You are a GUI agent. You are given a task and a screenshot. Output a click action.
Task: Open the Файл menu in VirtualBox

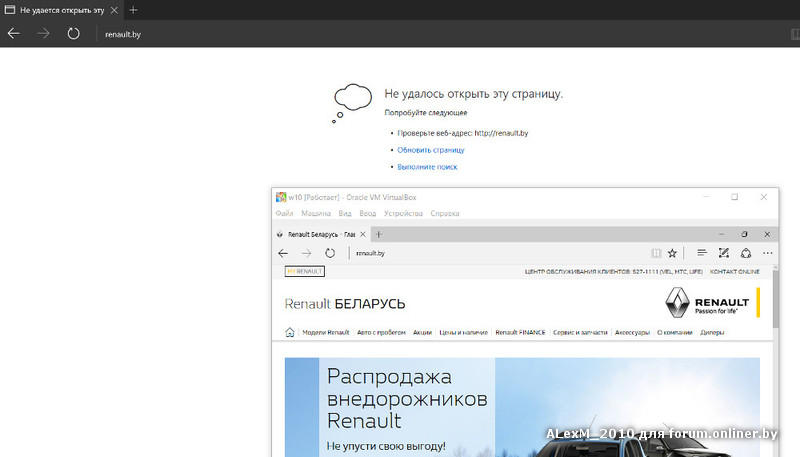(284, 214)
